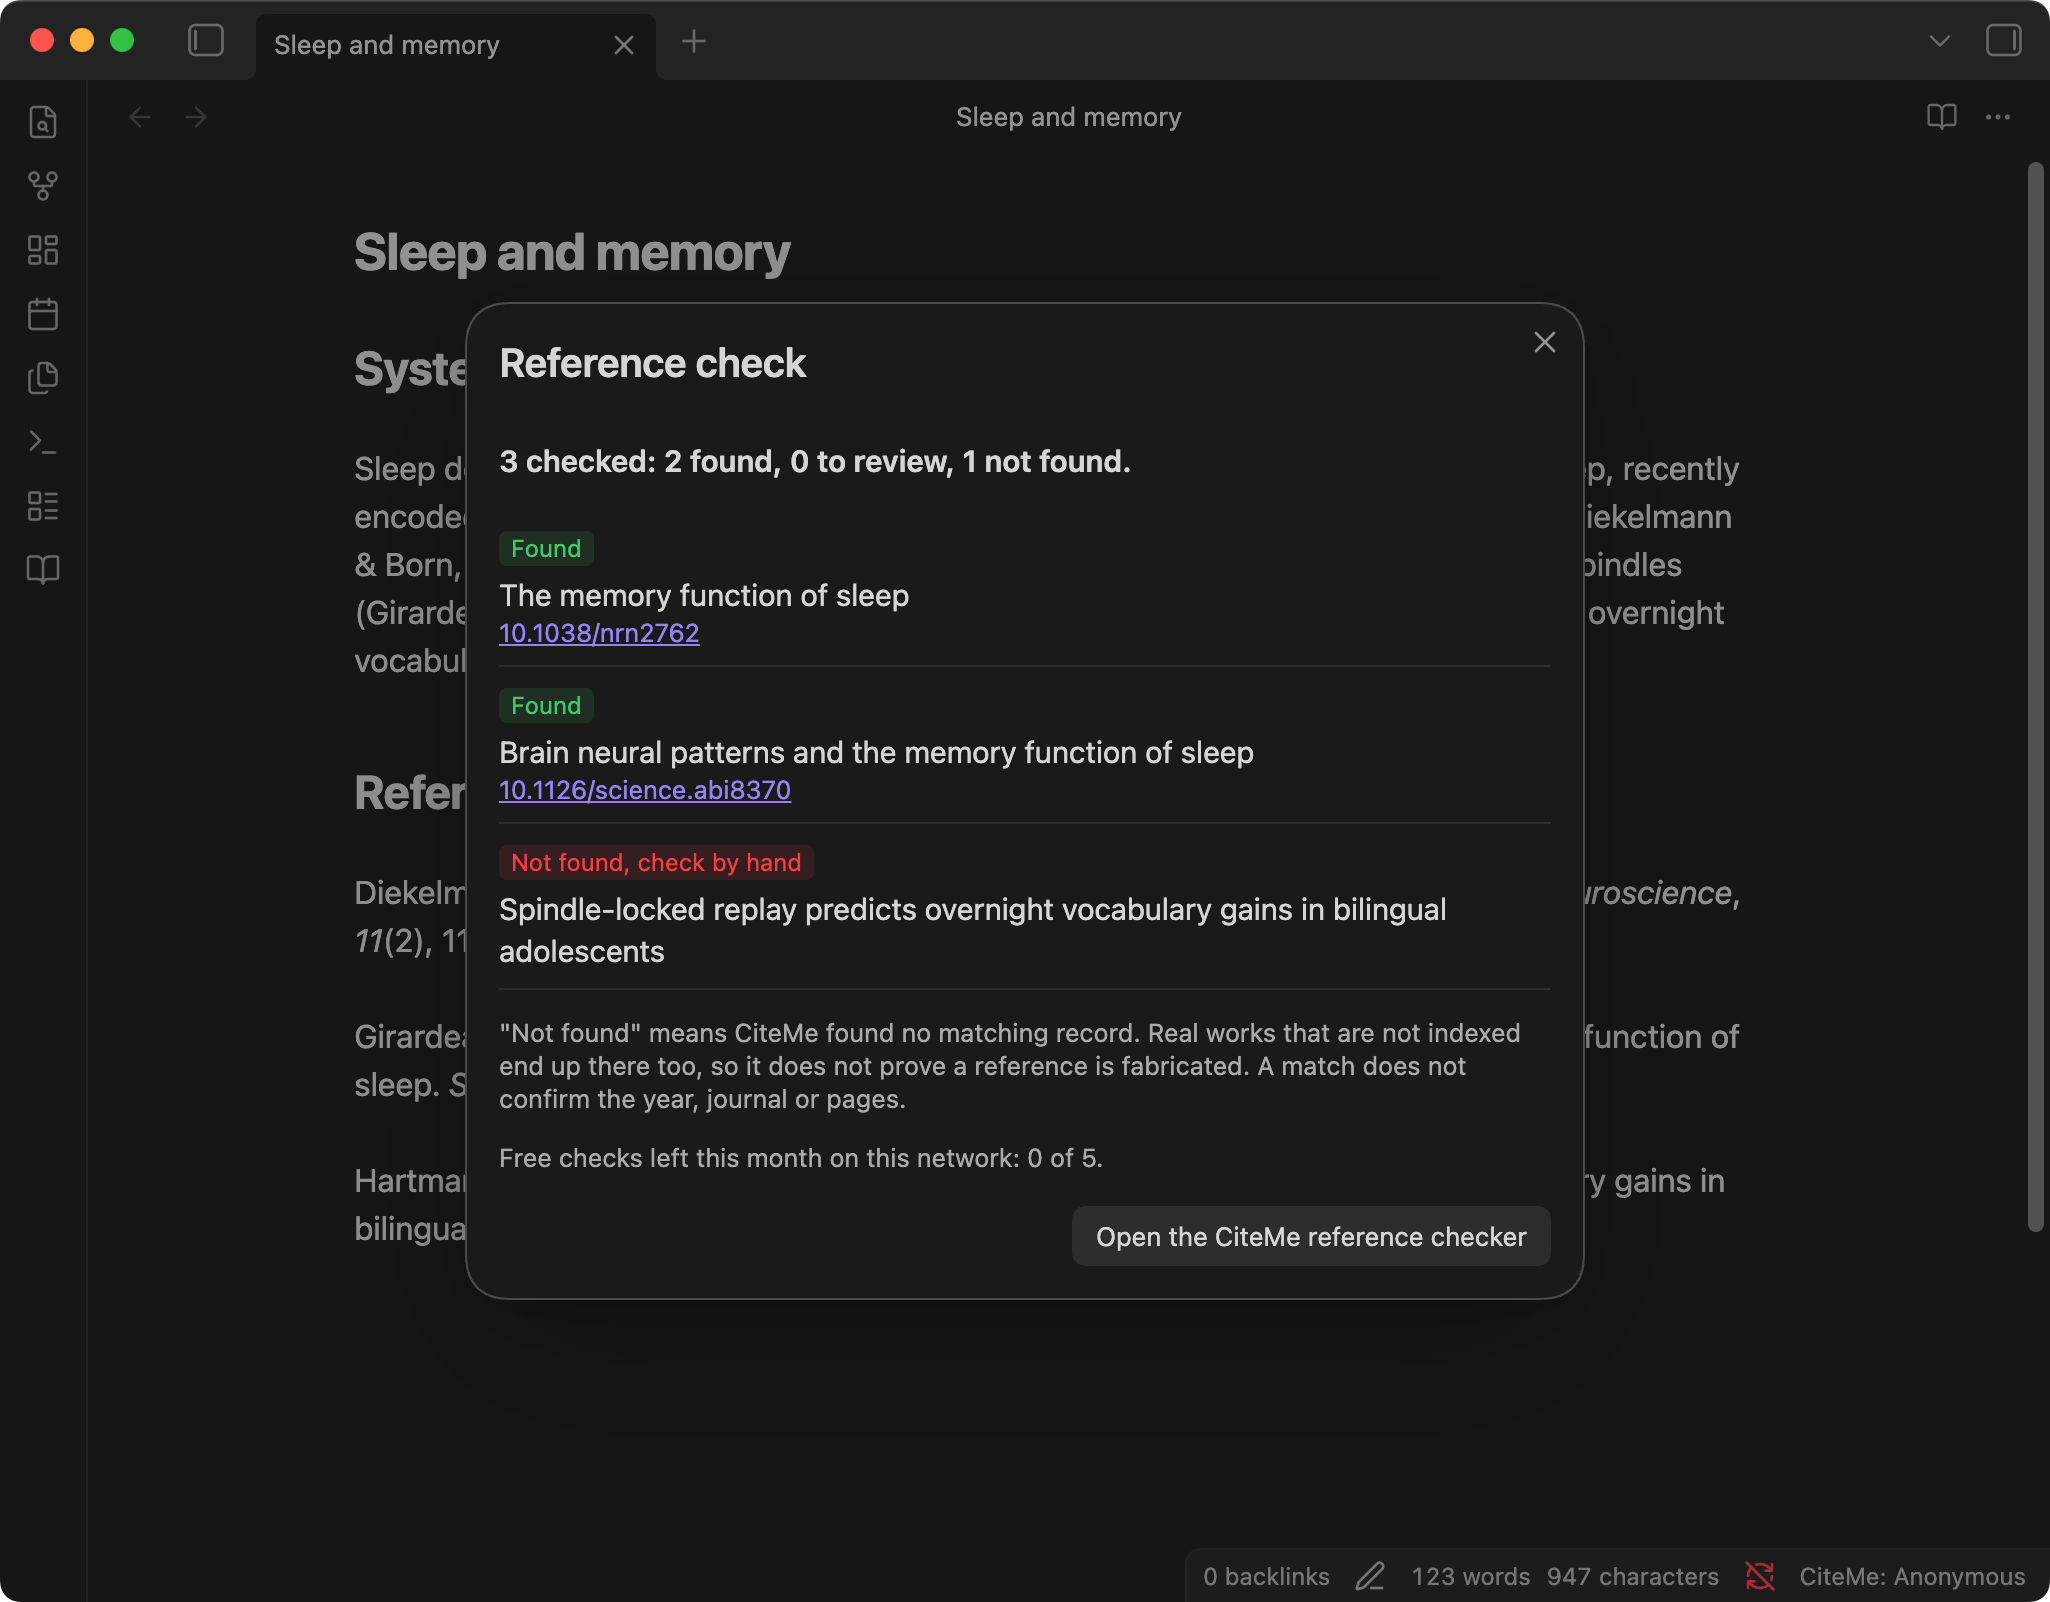
Task: Click the 123 words status entry
Action: click(1471, 1576)
